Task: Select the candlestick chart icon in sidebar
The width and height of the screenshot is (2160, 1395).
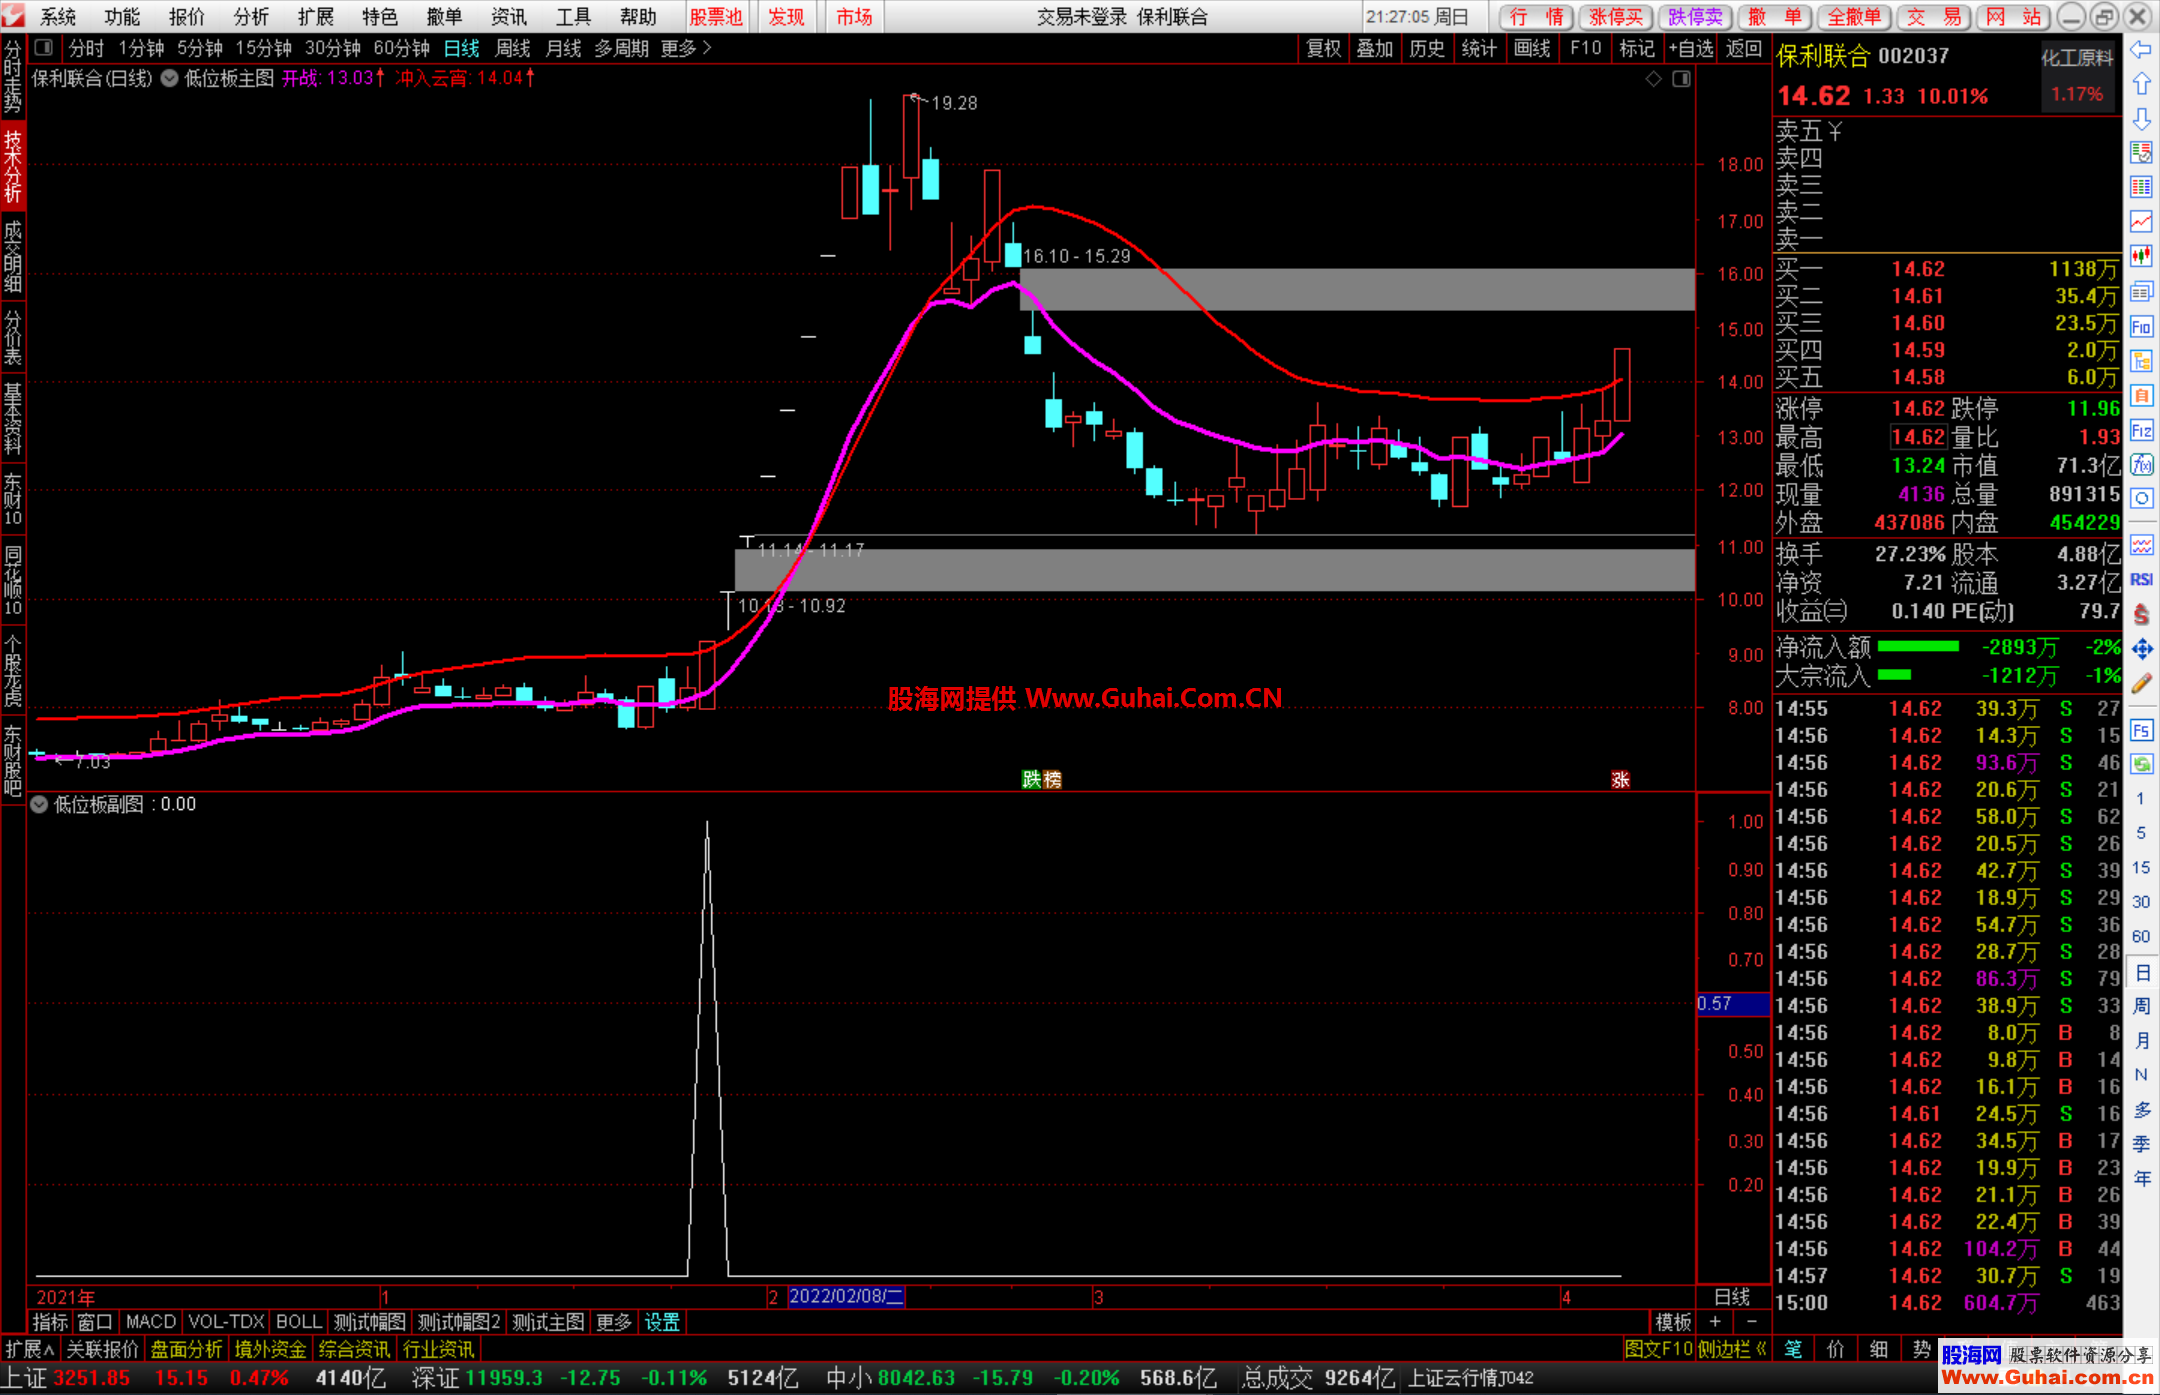Action: tap(2141, 257)
